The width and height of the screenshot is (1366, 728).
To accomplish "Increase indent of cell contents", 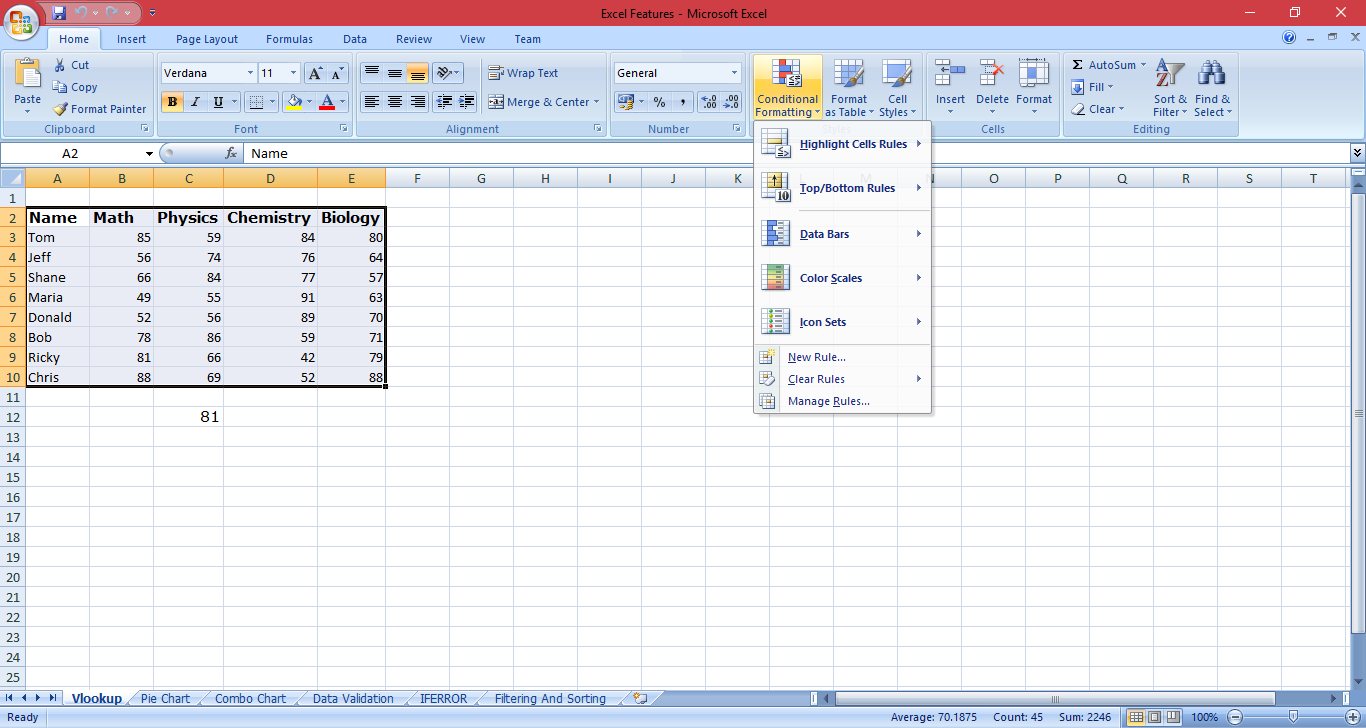I will (x=467, y=102).
